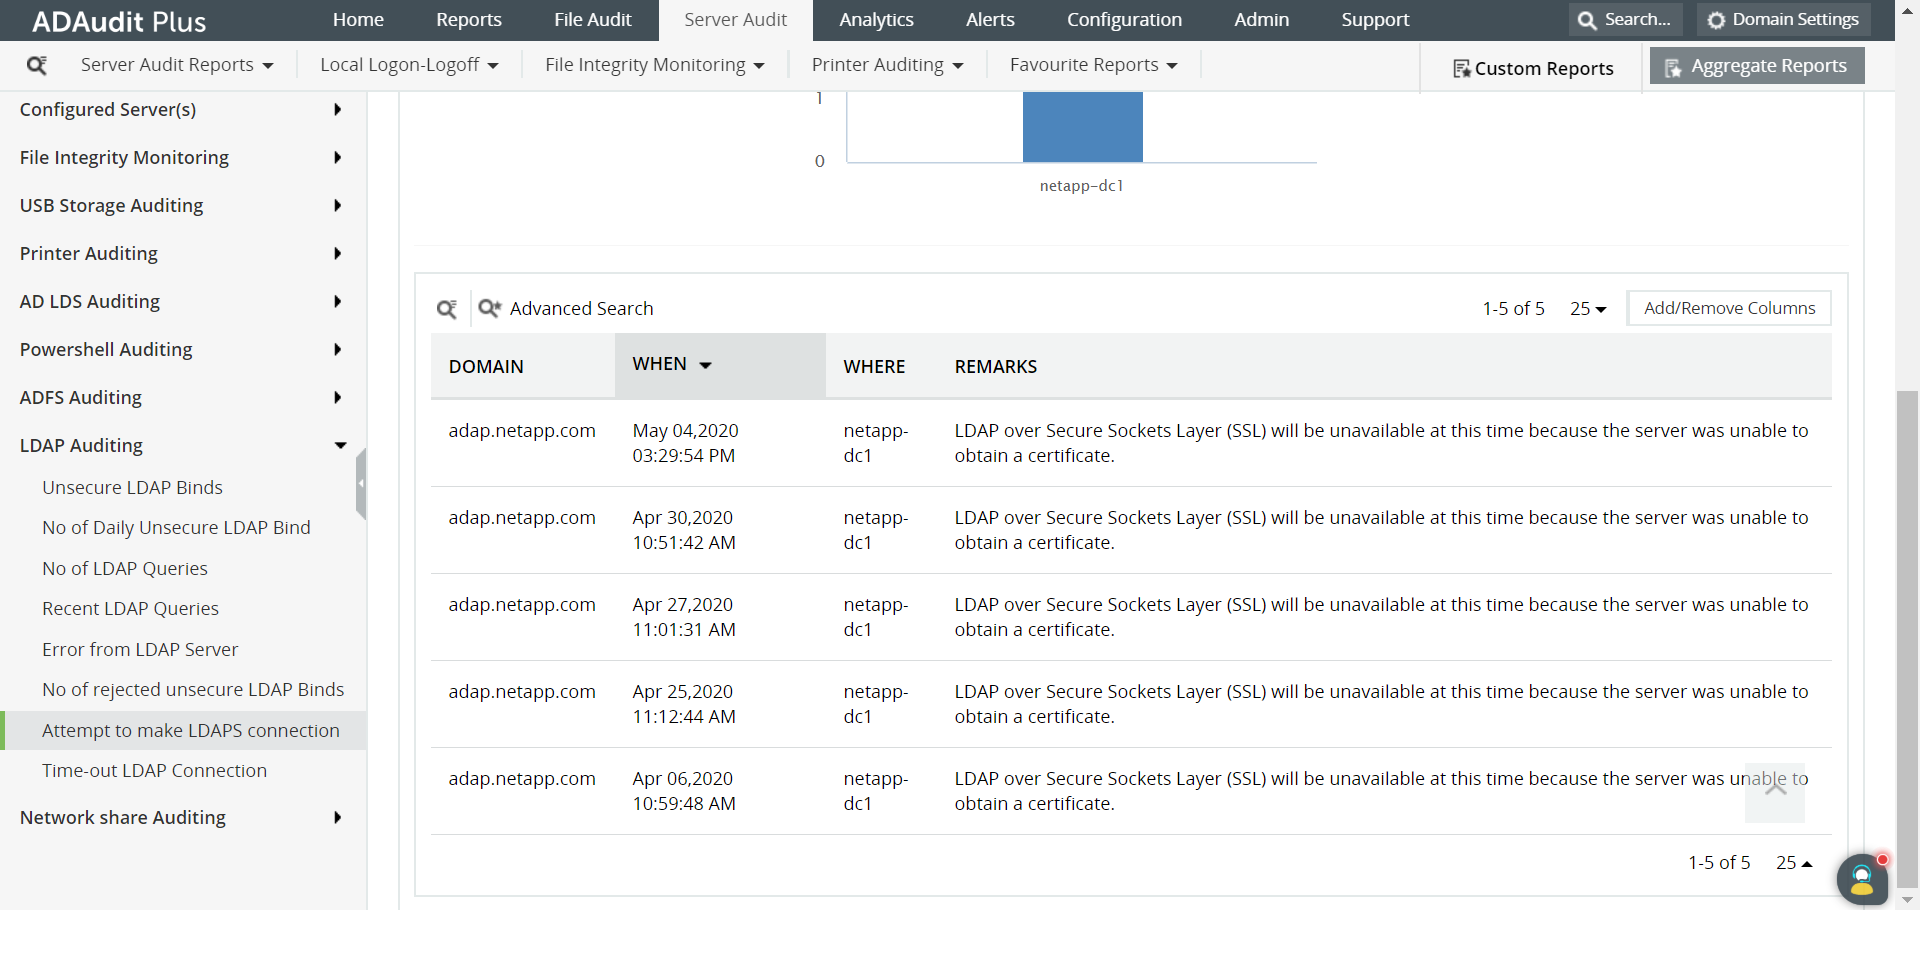The image size is (1920, 972).
Task: Select the Apr 30,2020 10:51:42 AM row
Action: [x=1131, y=530]
